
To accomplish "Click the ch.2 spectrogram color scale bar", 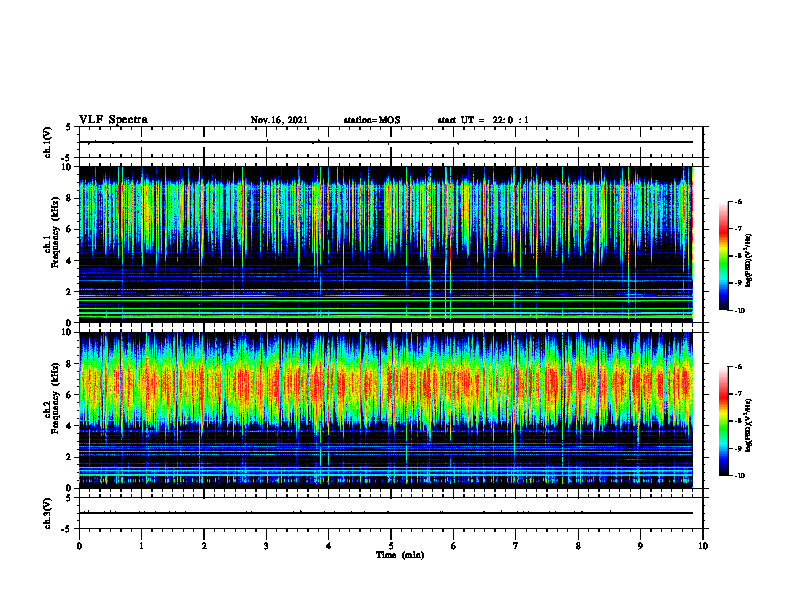I will pos(724,421).
